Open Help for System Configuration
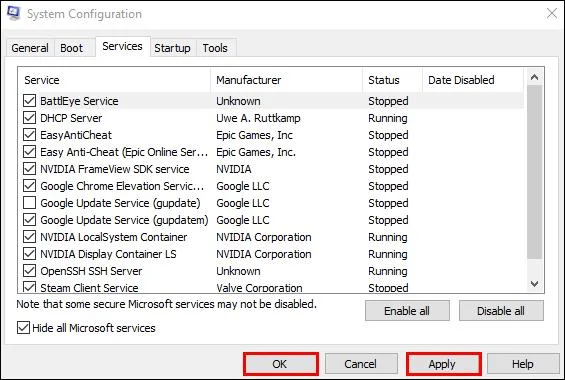 pos(523,364)
